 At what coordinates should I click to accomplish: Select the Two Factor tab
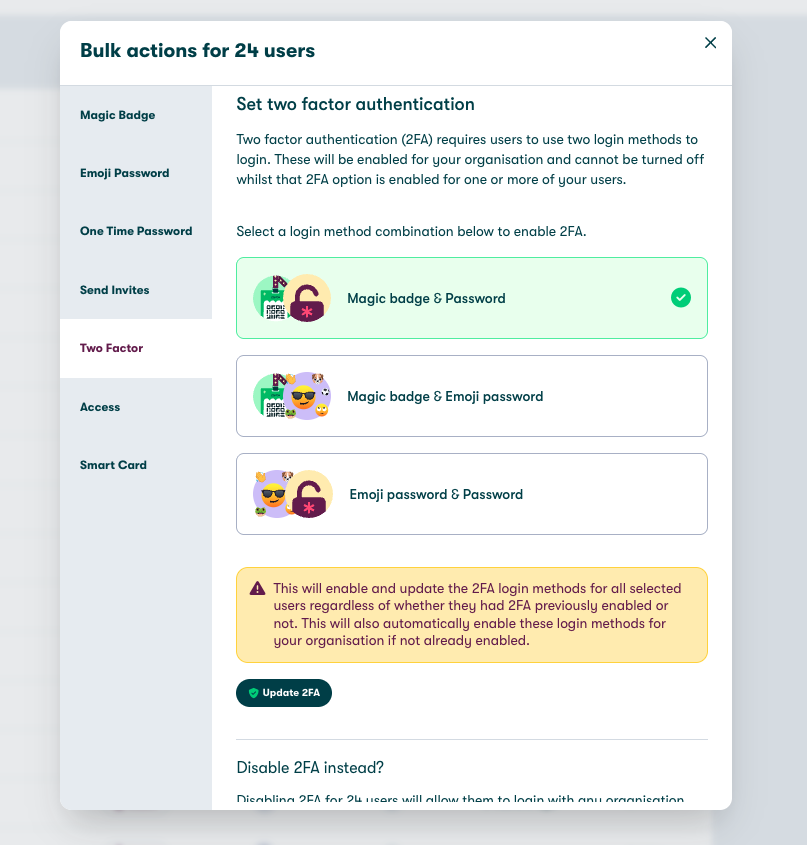point(136,348)
